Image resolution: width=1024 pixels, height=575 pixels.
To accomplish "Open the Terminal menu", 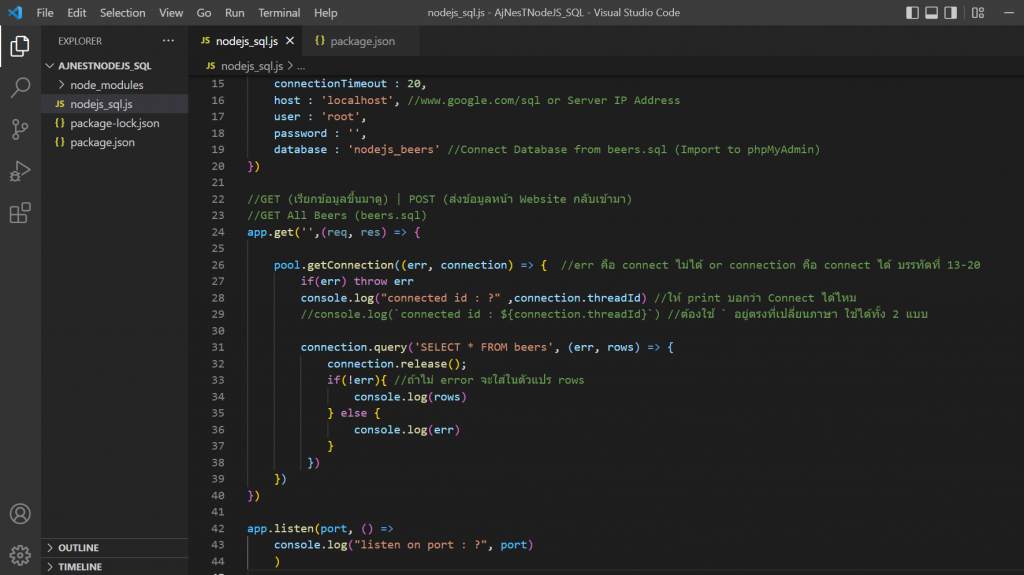I will coord(279,13).
